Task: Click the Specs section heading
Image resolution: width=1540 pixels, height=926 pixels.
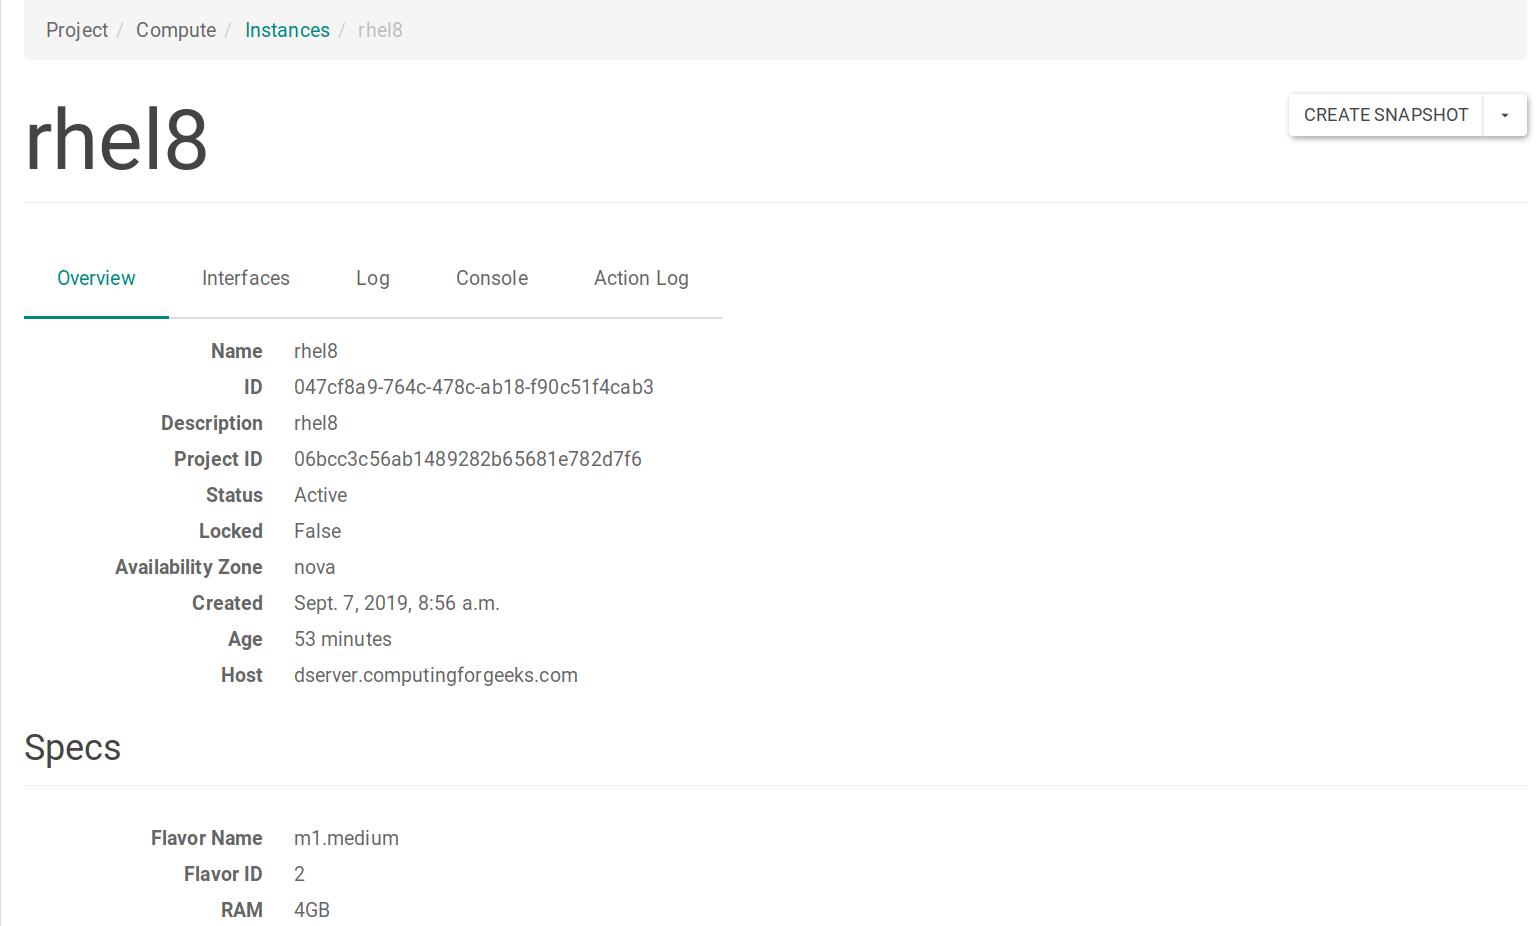Action: point(72,747)
